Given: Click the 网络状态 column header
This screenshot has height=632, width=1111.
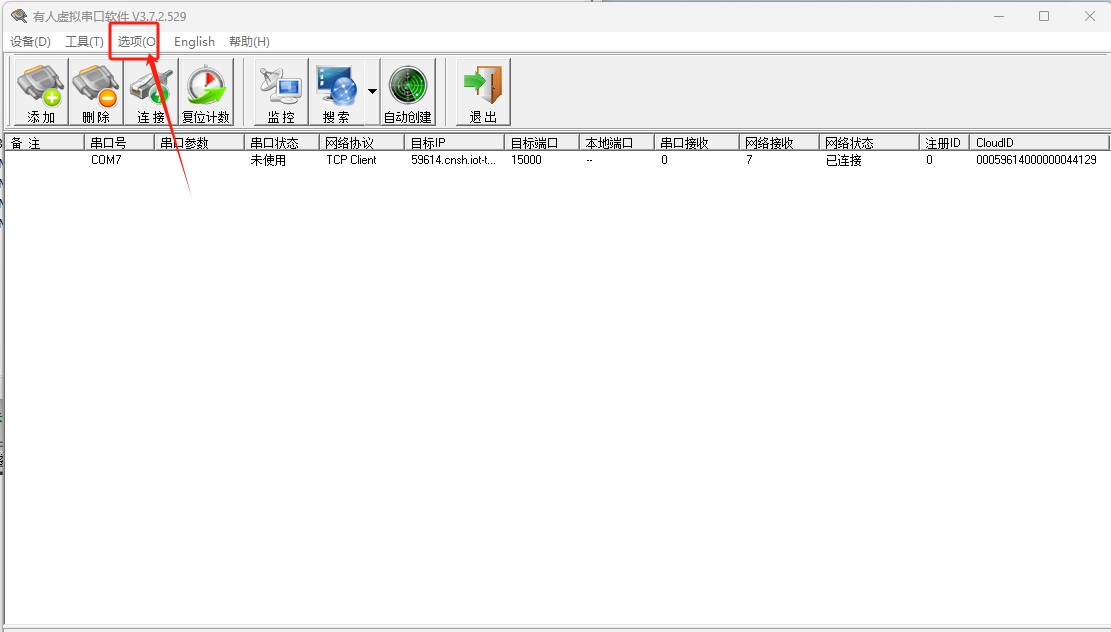Looking at the screenshot, I should 868,143.
